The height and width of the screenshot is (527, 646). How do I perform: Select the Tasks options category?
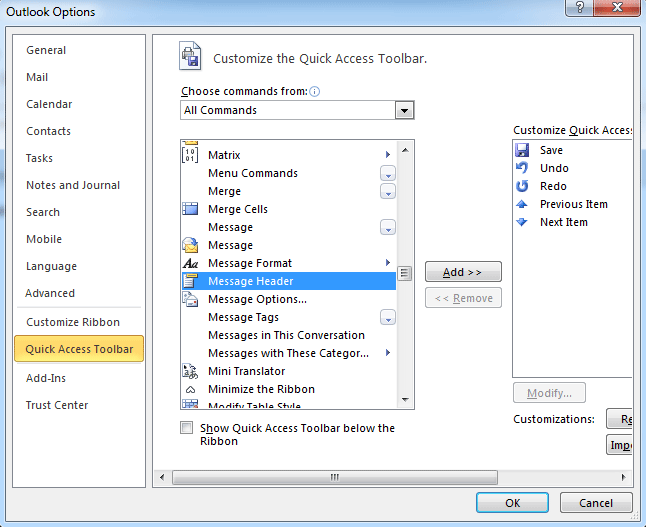79,158
